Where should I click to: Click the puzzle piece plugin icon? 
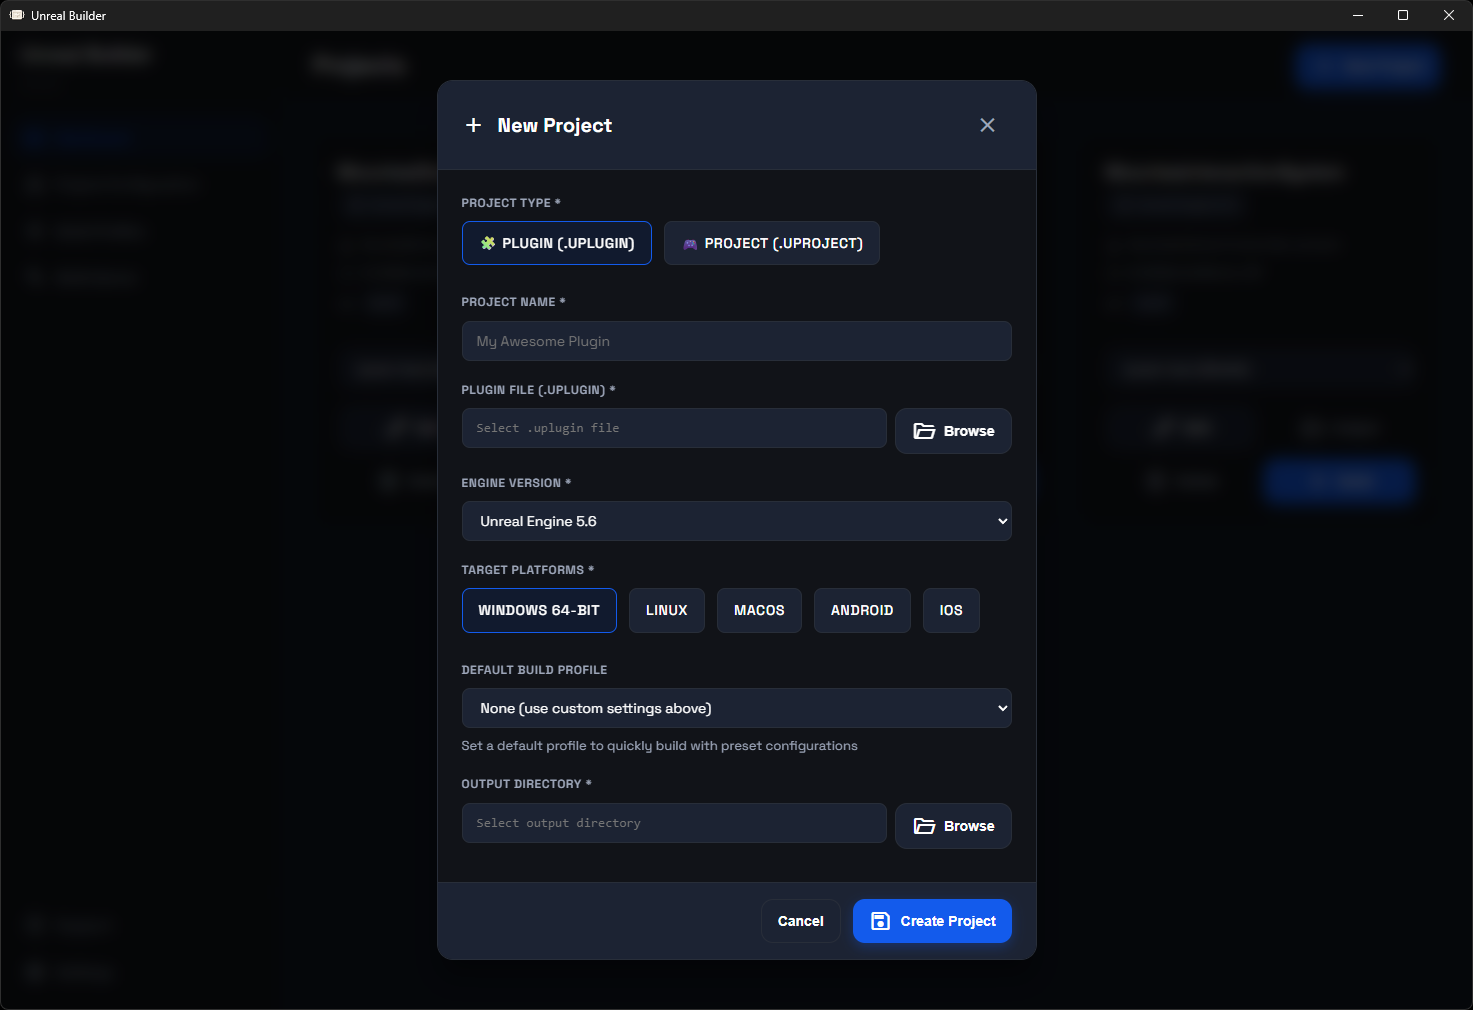(488, 243)
